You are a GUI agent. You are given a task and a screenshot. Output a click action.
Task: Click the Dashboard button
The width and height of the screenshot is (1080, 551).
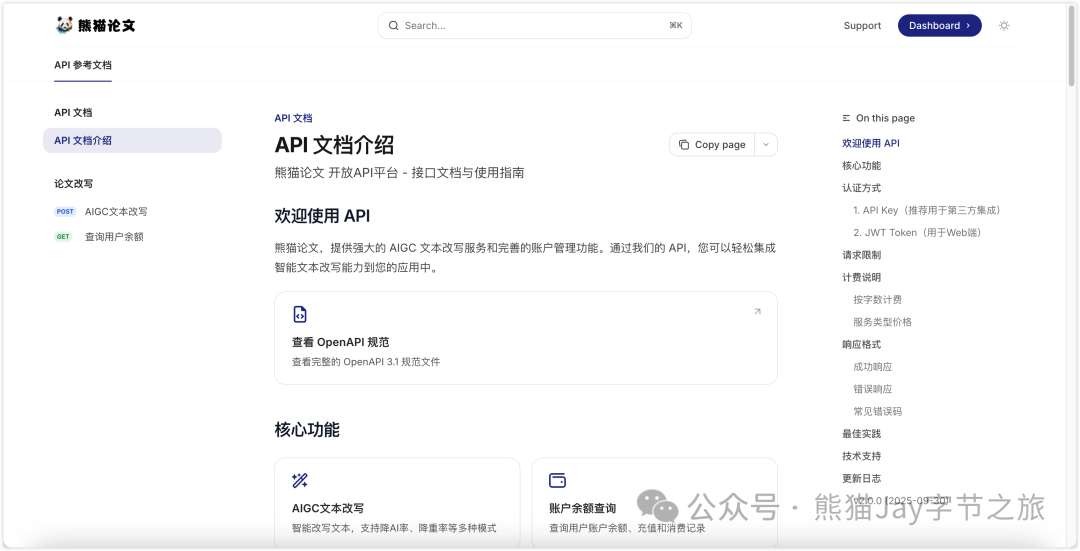click(939, 25)
